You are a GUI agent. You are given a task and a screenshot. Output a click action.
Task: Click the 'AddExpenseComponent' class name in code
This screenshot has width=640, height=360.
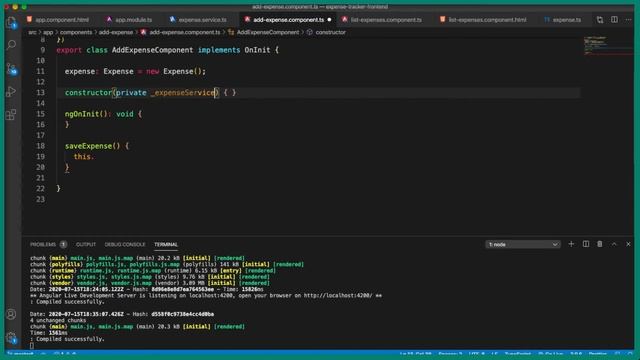tap(152, 50)
